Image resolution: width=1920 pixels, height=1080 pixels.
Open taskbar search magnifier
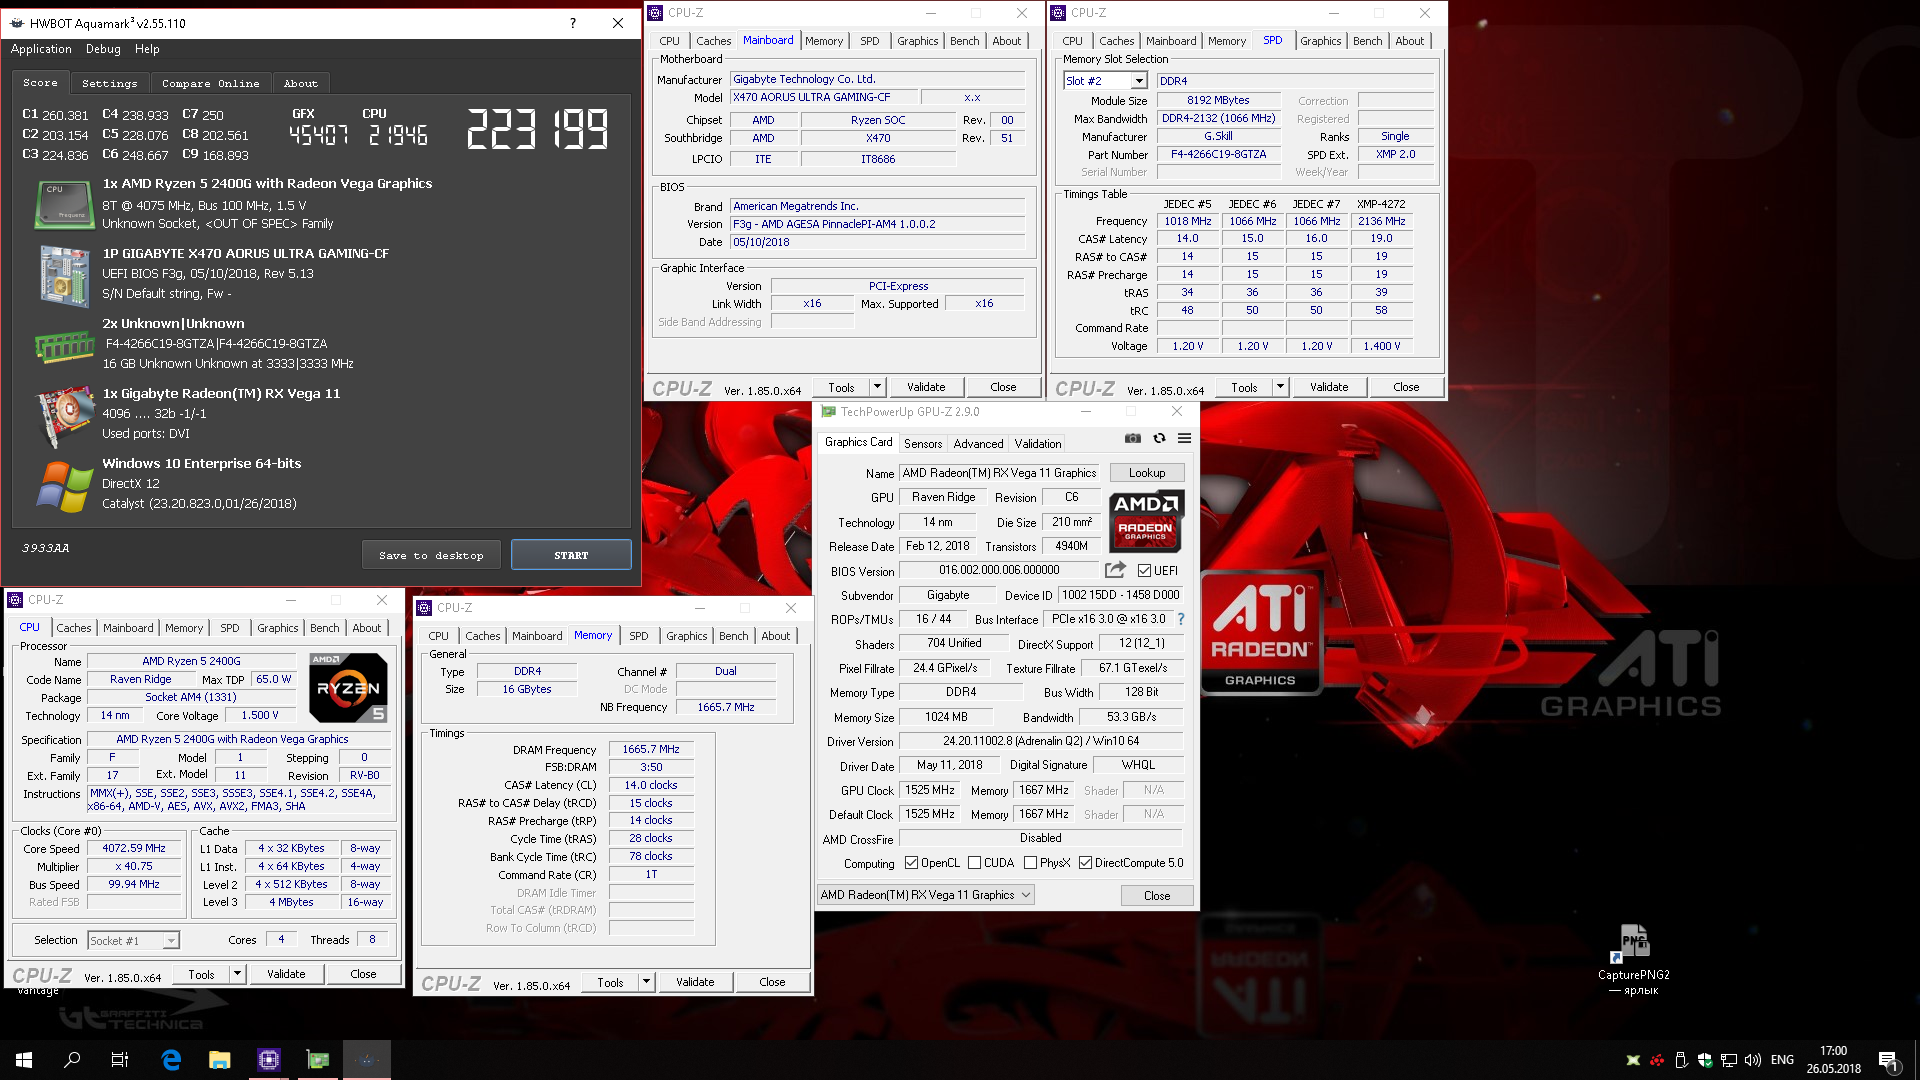[x=72, y=1060]
